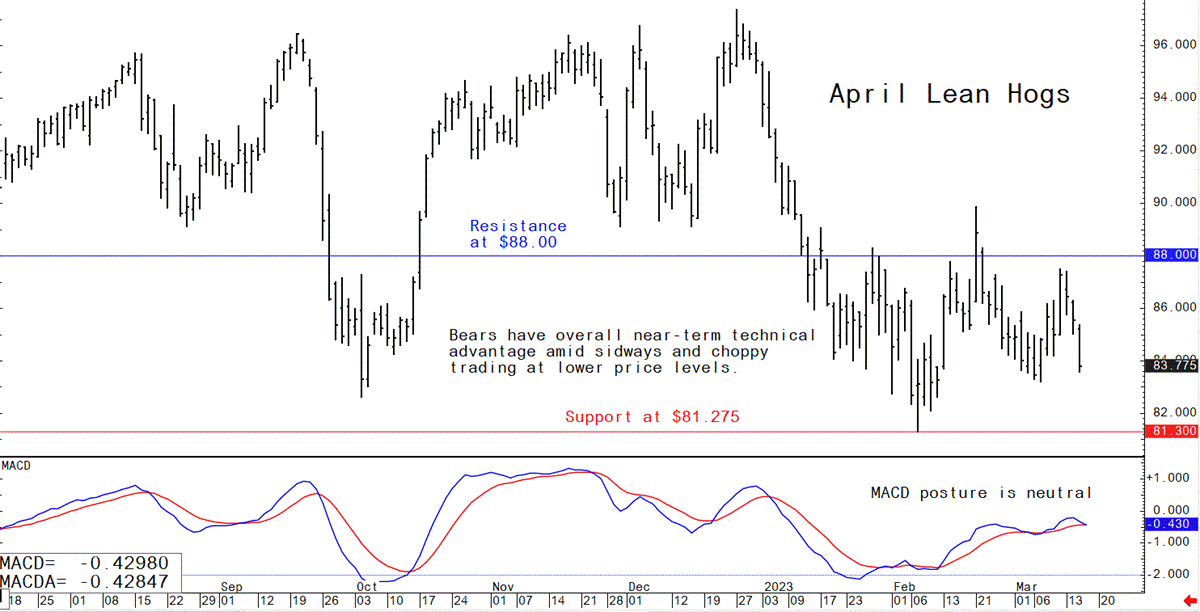The width and height of the screenshot is (1200, 612).
Task: Click the red arrow in bottom-right corner
Action: (x=1188, y=599)
